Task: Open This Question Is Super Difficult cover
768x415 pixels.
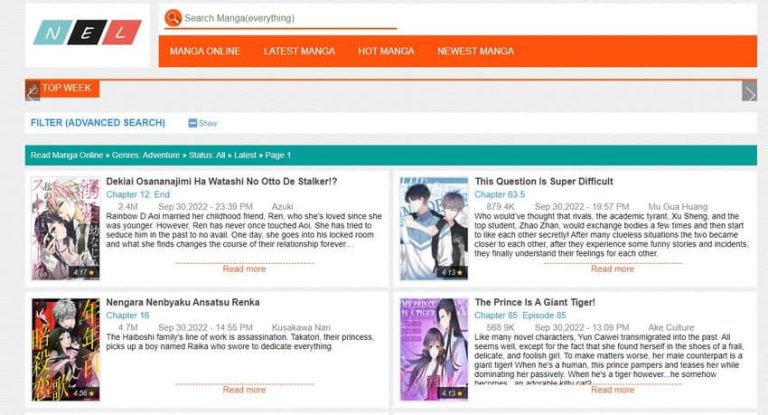Action: coord(434,228)
